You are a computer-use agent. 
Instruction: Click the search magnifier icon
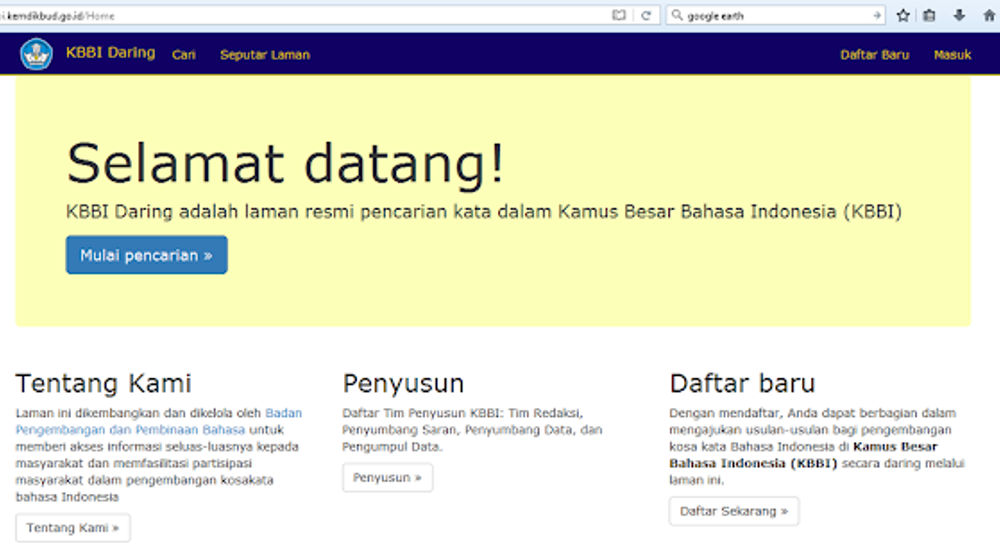click(677, 16)
